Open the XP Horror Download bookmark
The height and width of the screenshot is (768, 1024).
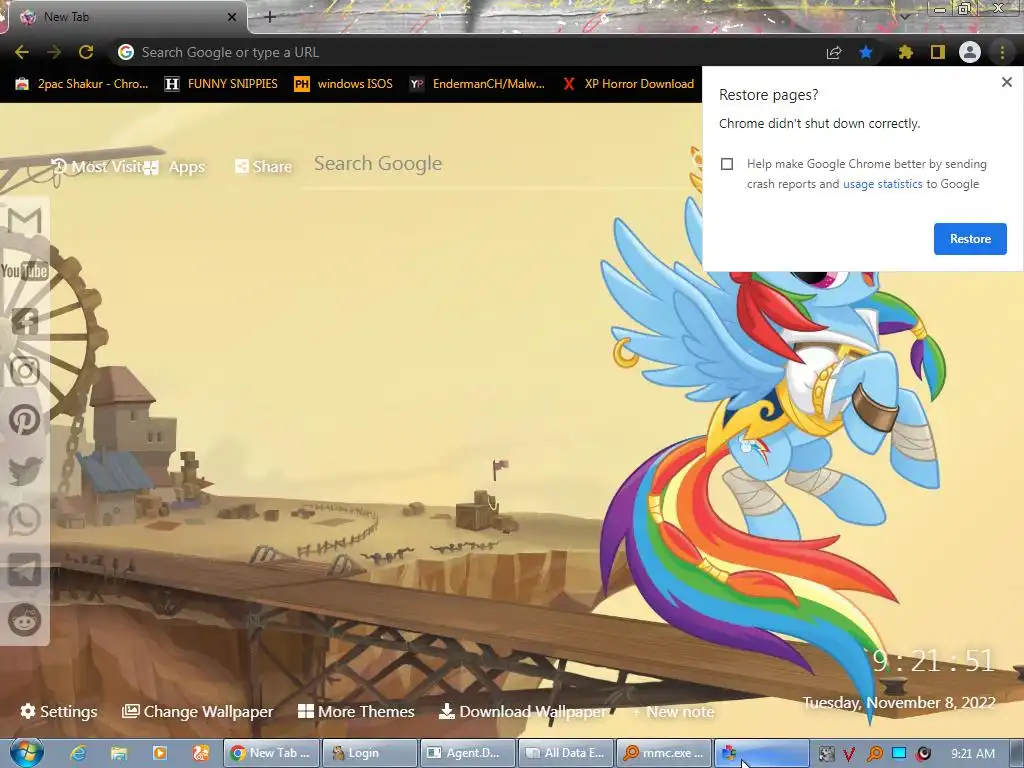pyautogui.click(x=628, y=84)
